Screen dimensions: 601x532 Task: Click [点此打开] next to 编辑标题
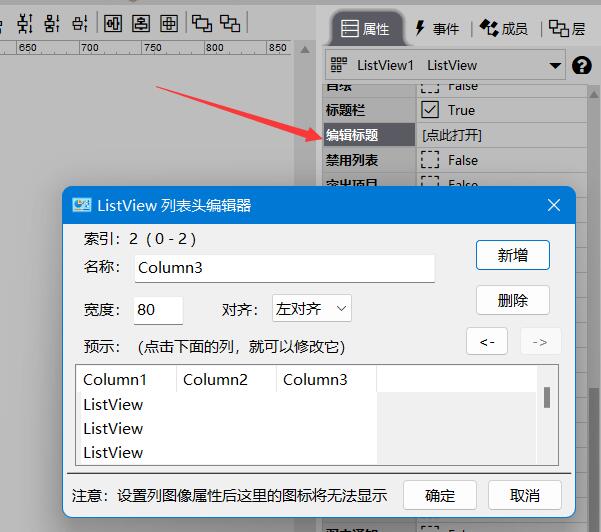point(452,135)
